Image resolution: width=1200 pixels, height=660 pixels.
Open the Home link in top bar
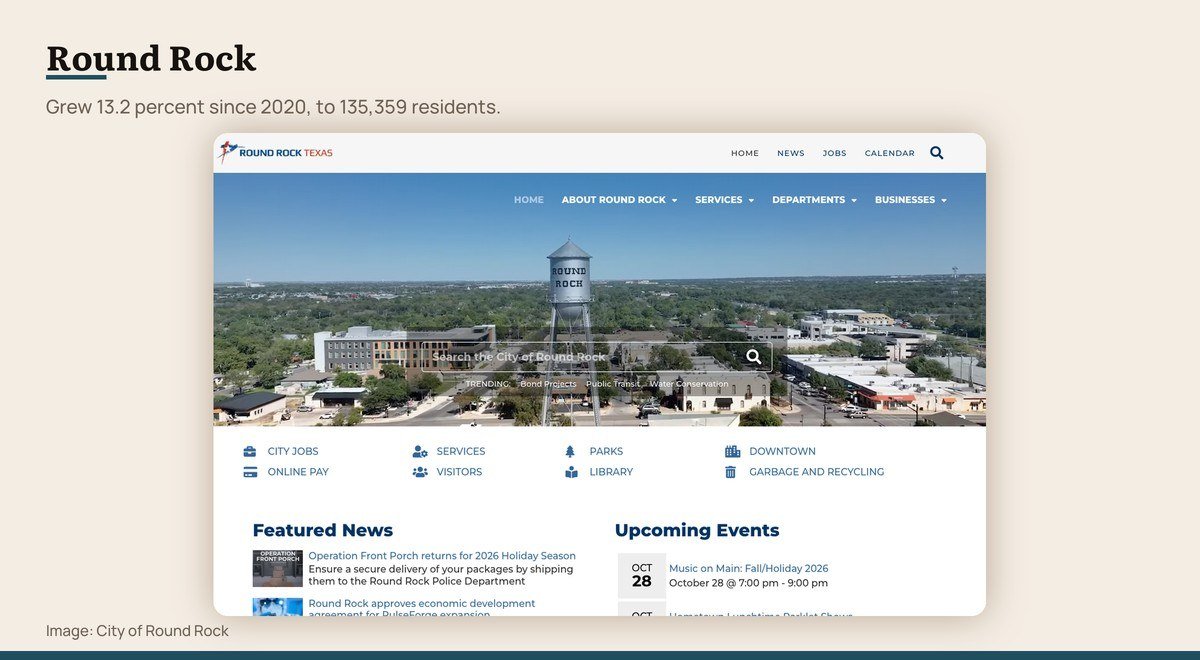(745, 153)
